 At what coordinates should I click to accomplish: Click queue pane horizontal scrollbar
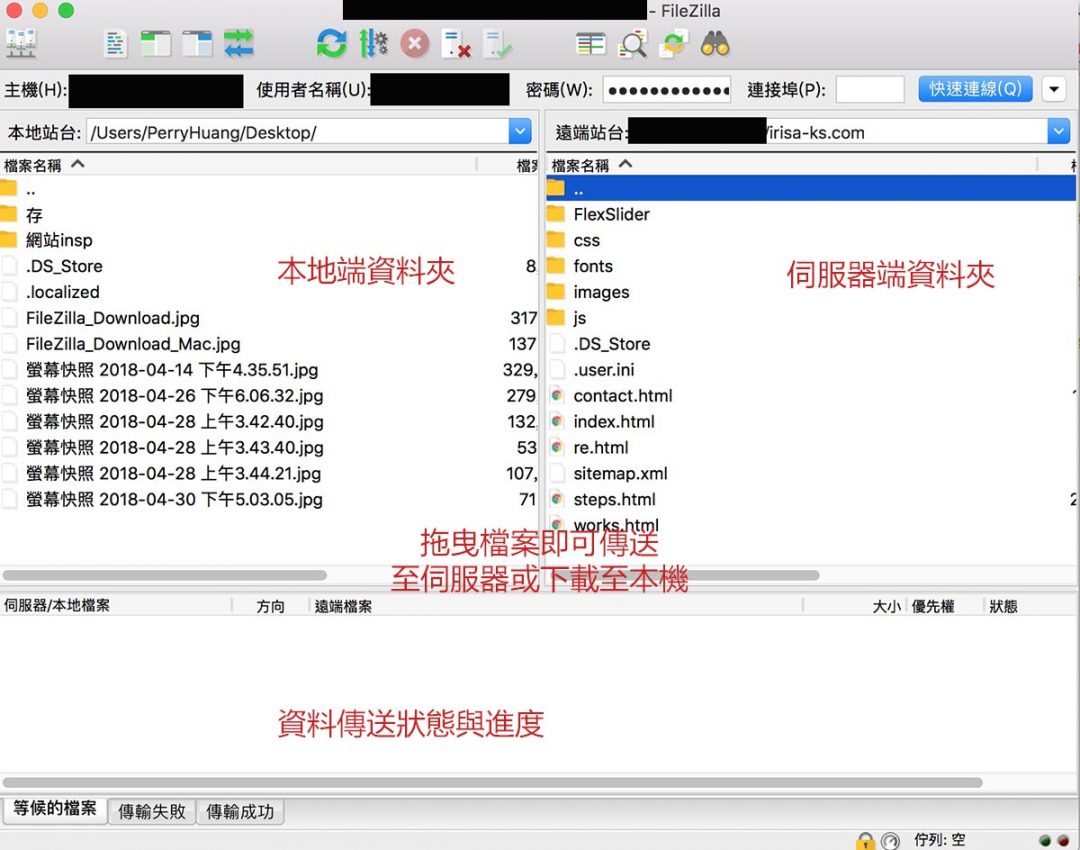(x=492, y=782)
